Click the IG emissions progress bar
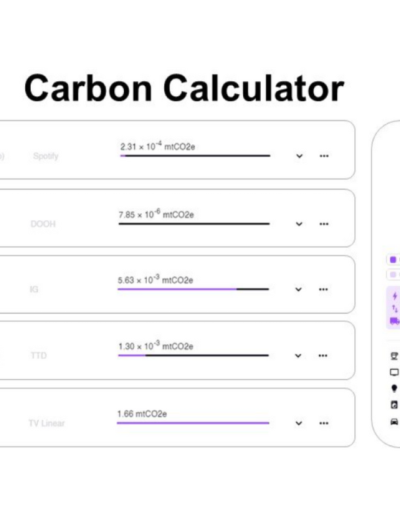400x516 pixels. 193,289
